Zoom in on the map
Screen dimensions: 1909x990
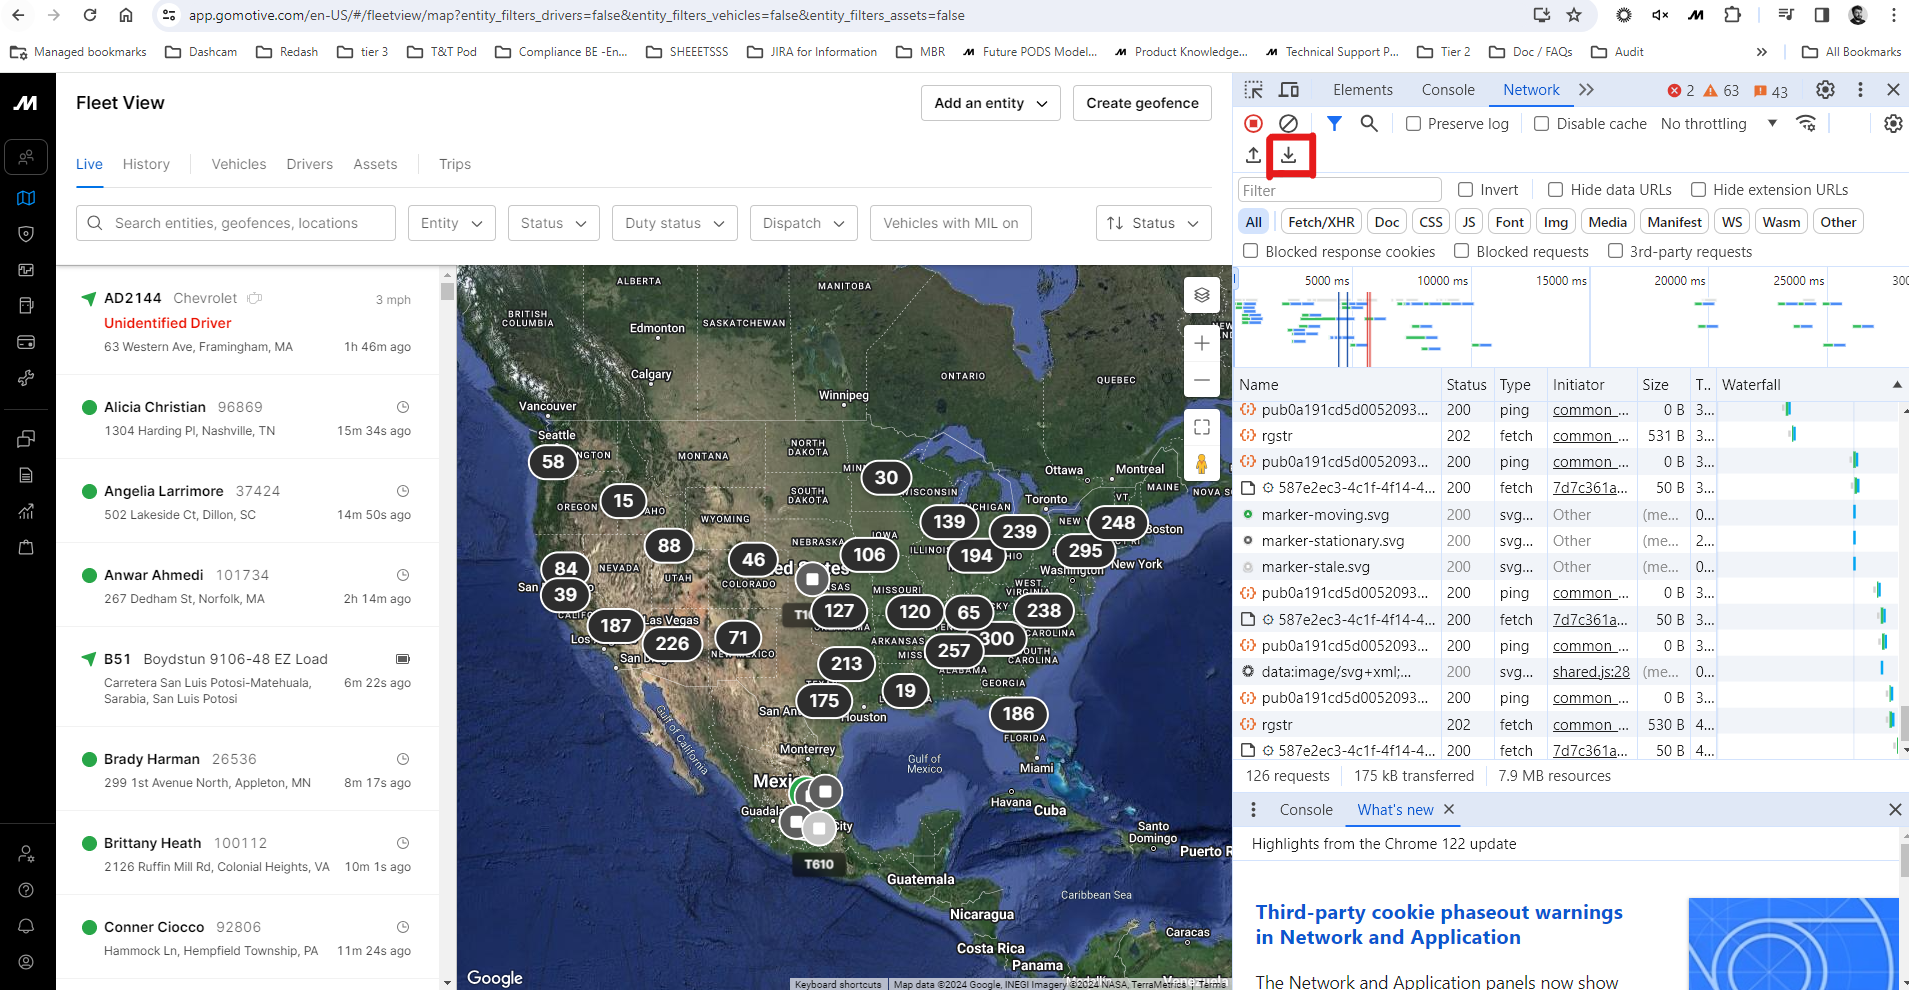[x=1202, y=343]
